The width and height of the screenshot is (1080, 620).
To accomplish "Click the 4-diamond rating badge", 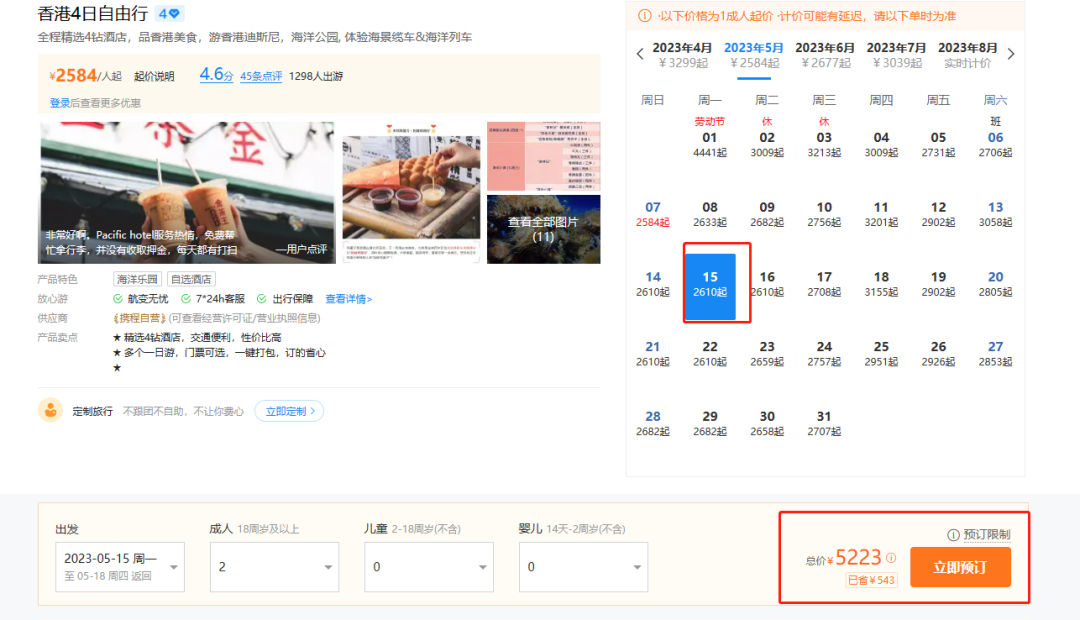I will (x=169, y=14).
